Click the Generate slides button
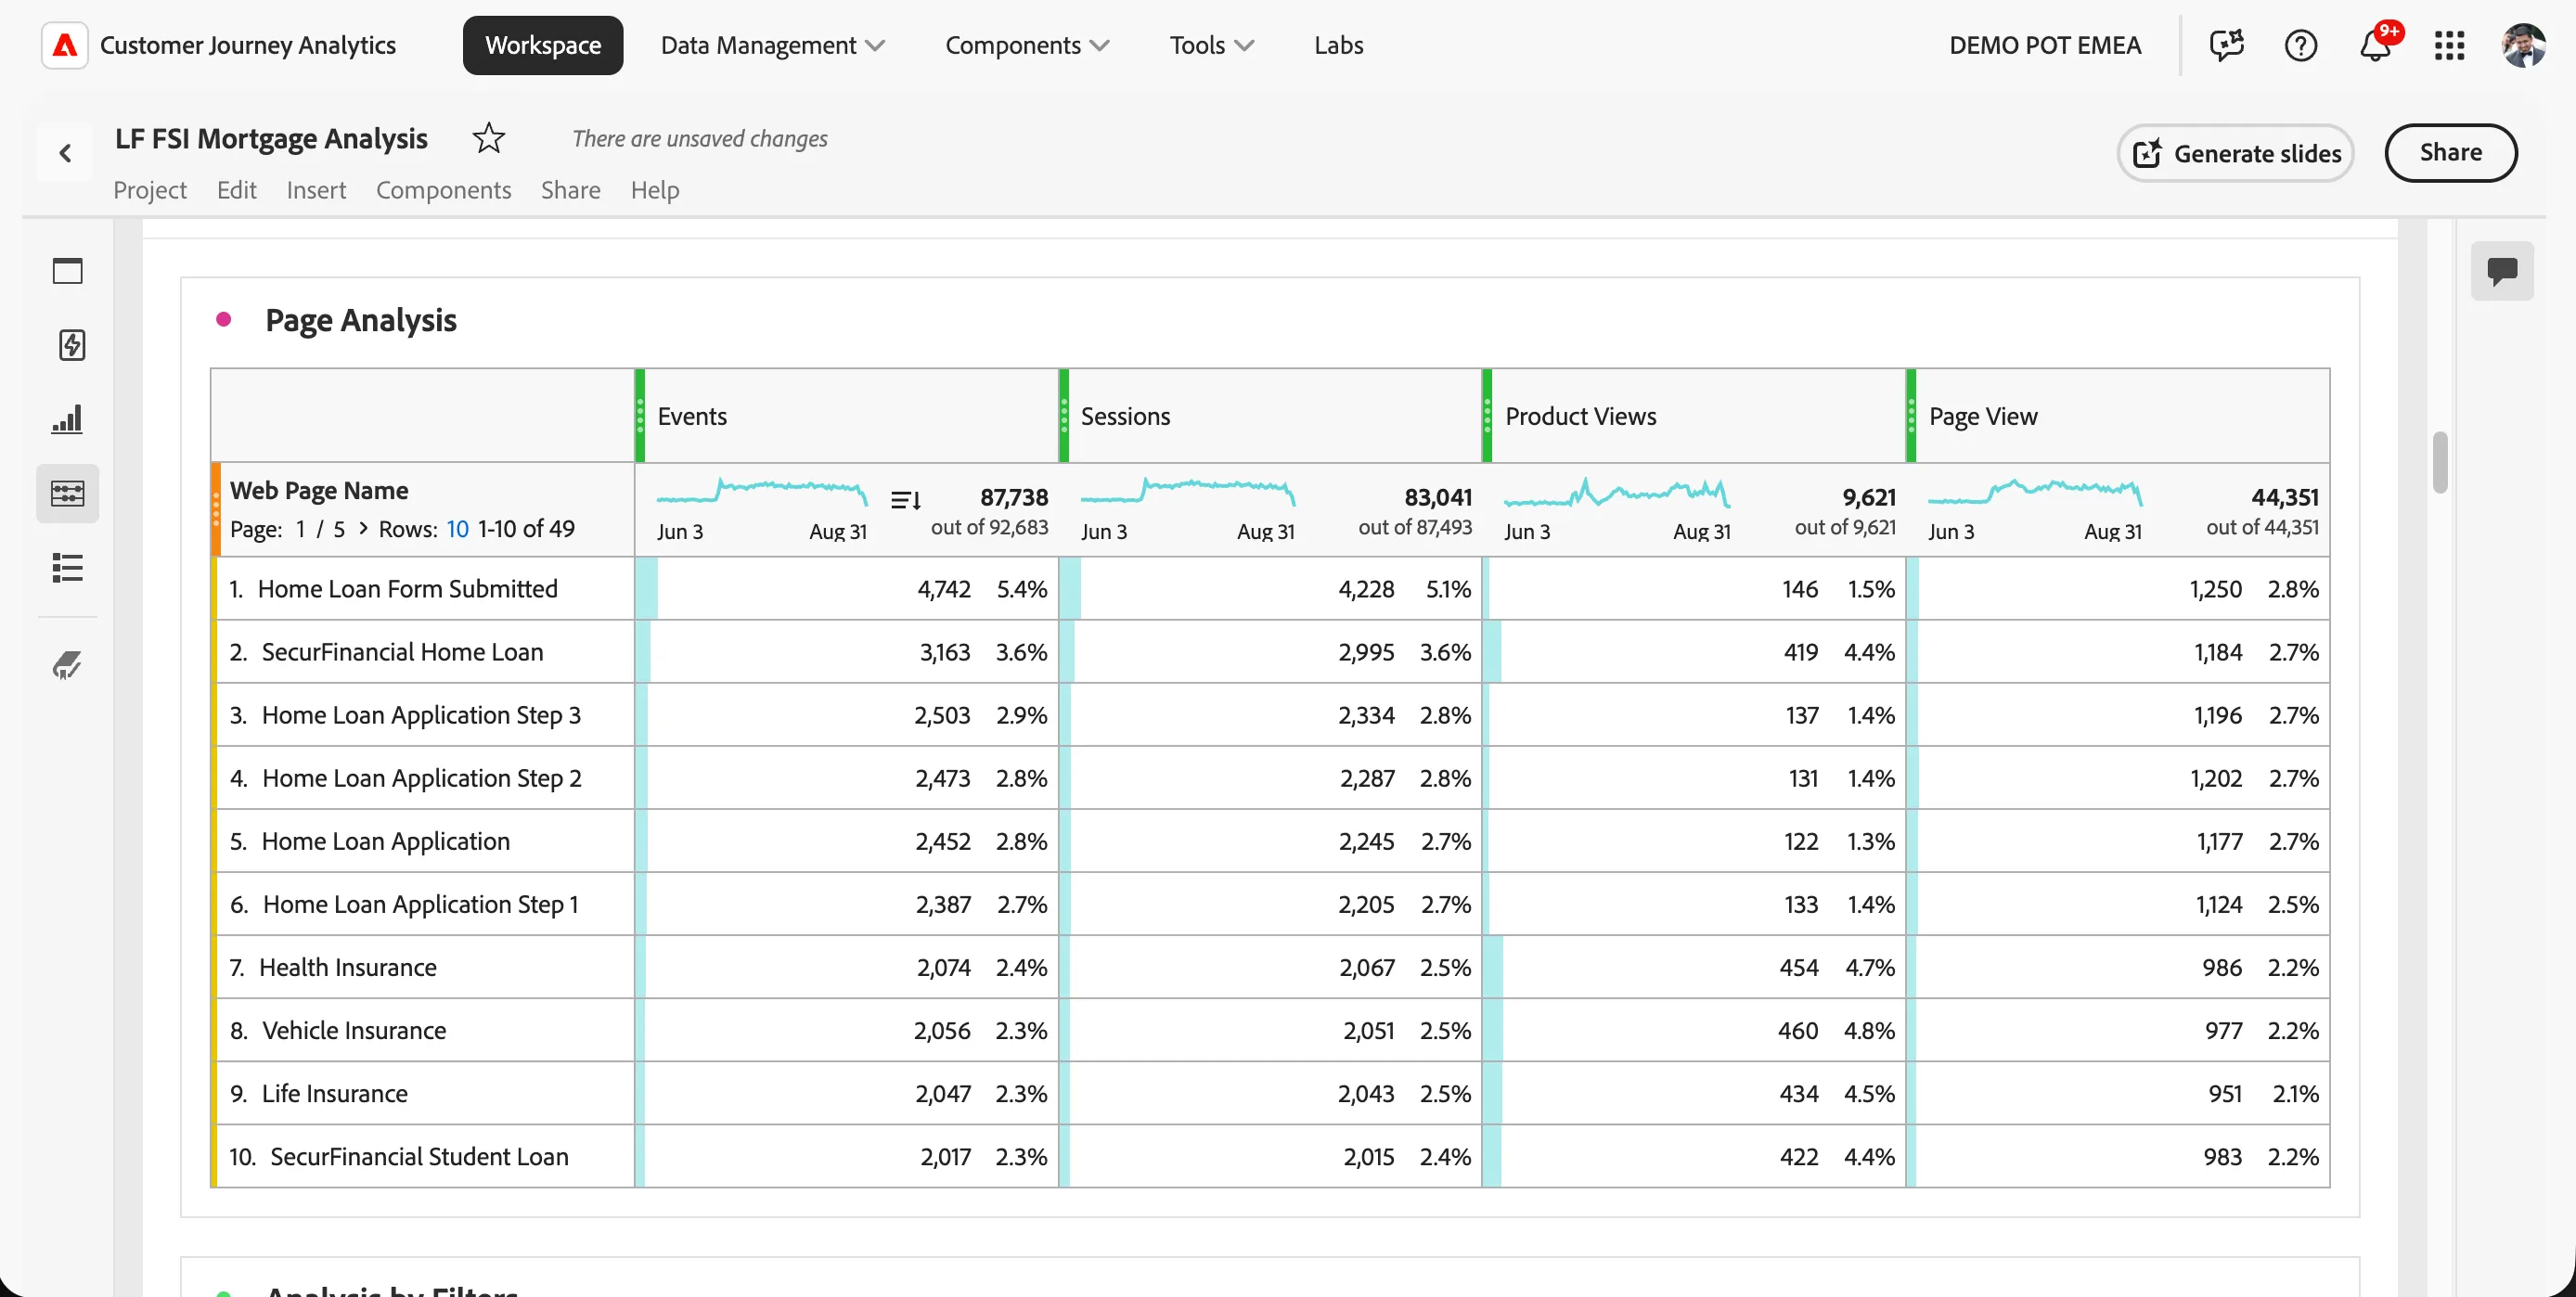Image resolution: width=2576 pixels, height=1297 pixels. click(2235, 153)
